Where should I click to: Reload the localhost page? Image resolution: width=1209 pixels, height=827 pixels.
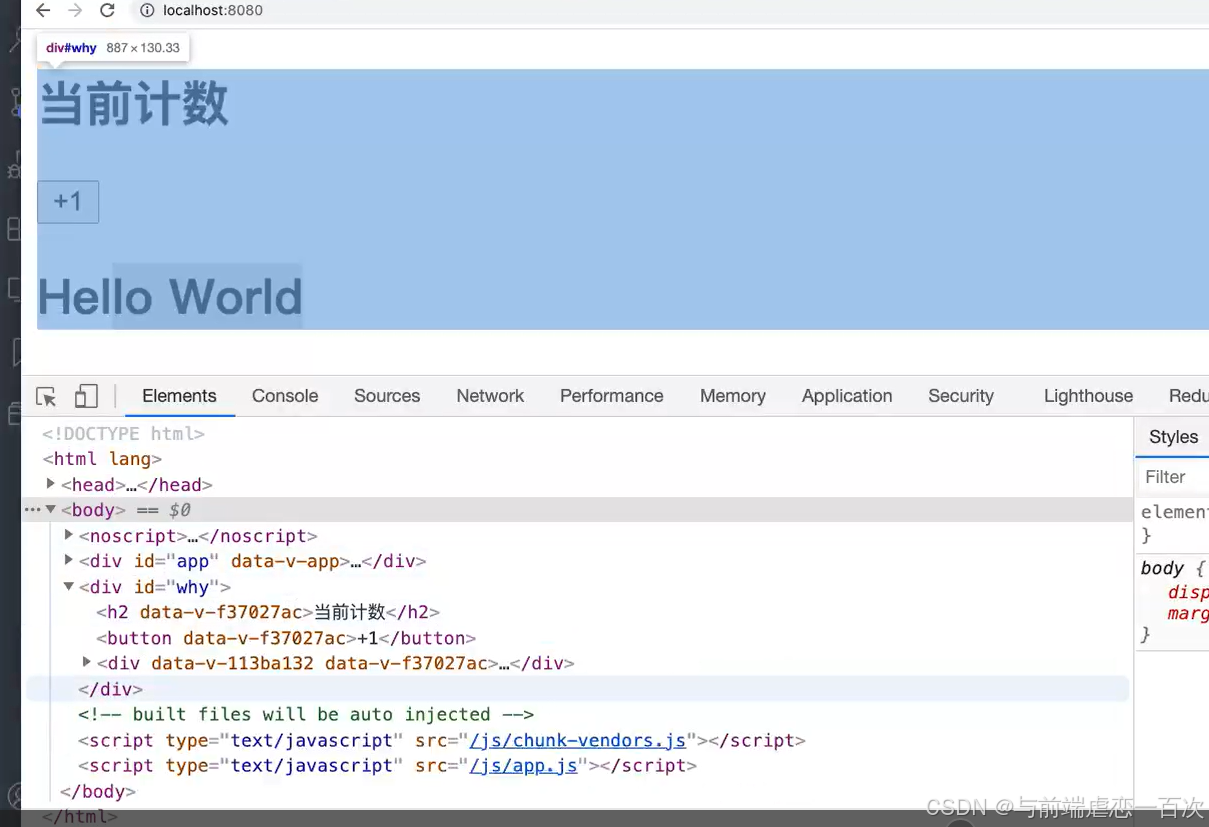click(x=107, y=11)
